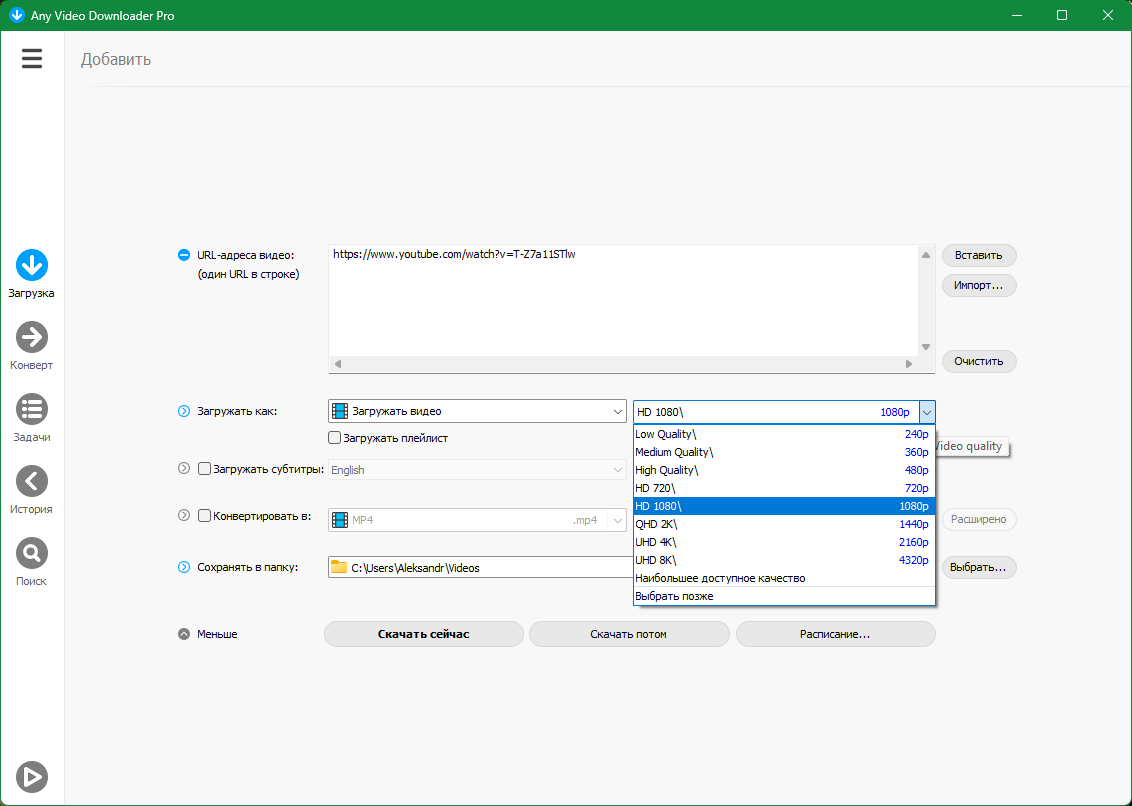
Task: Open the Загружать видео dropdown
Action: [x=477, y=411]
